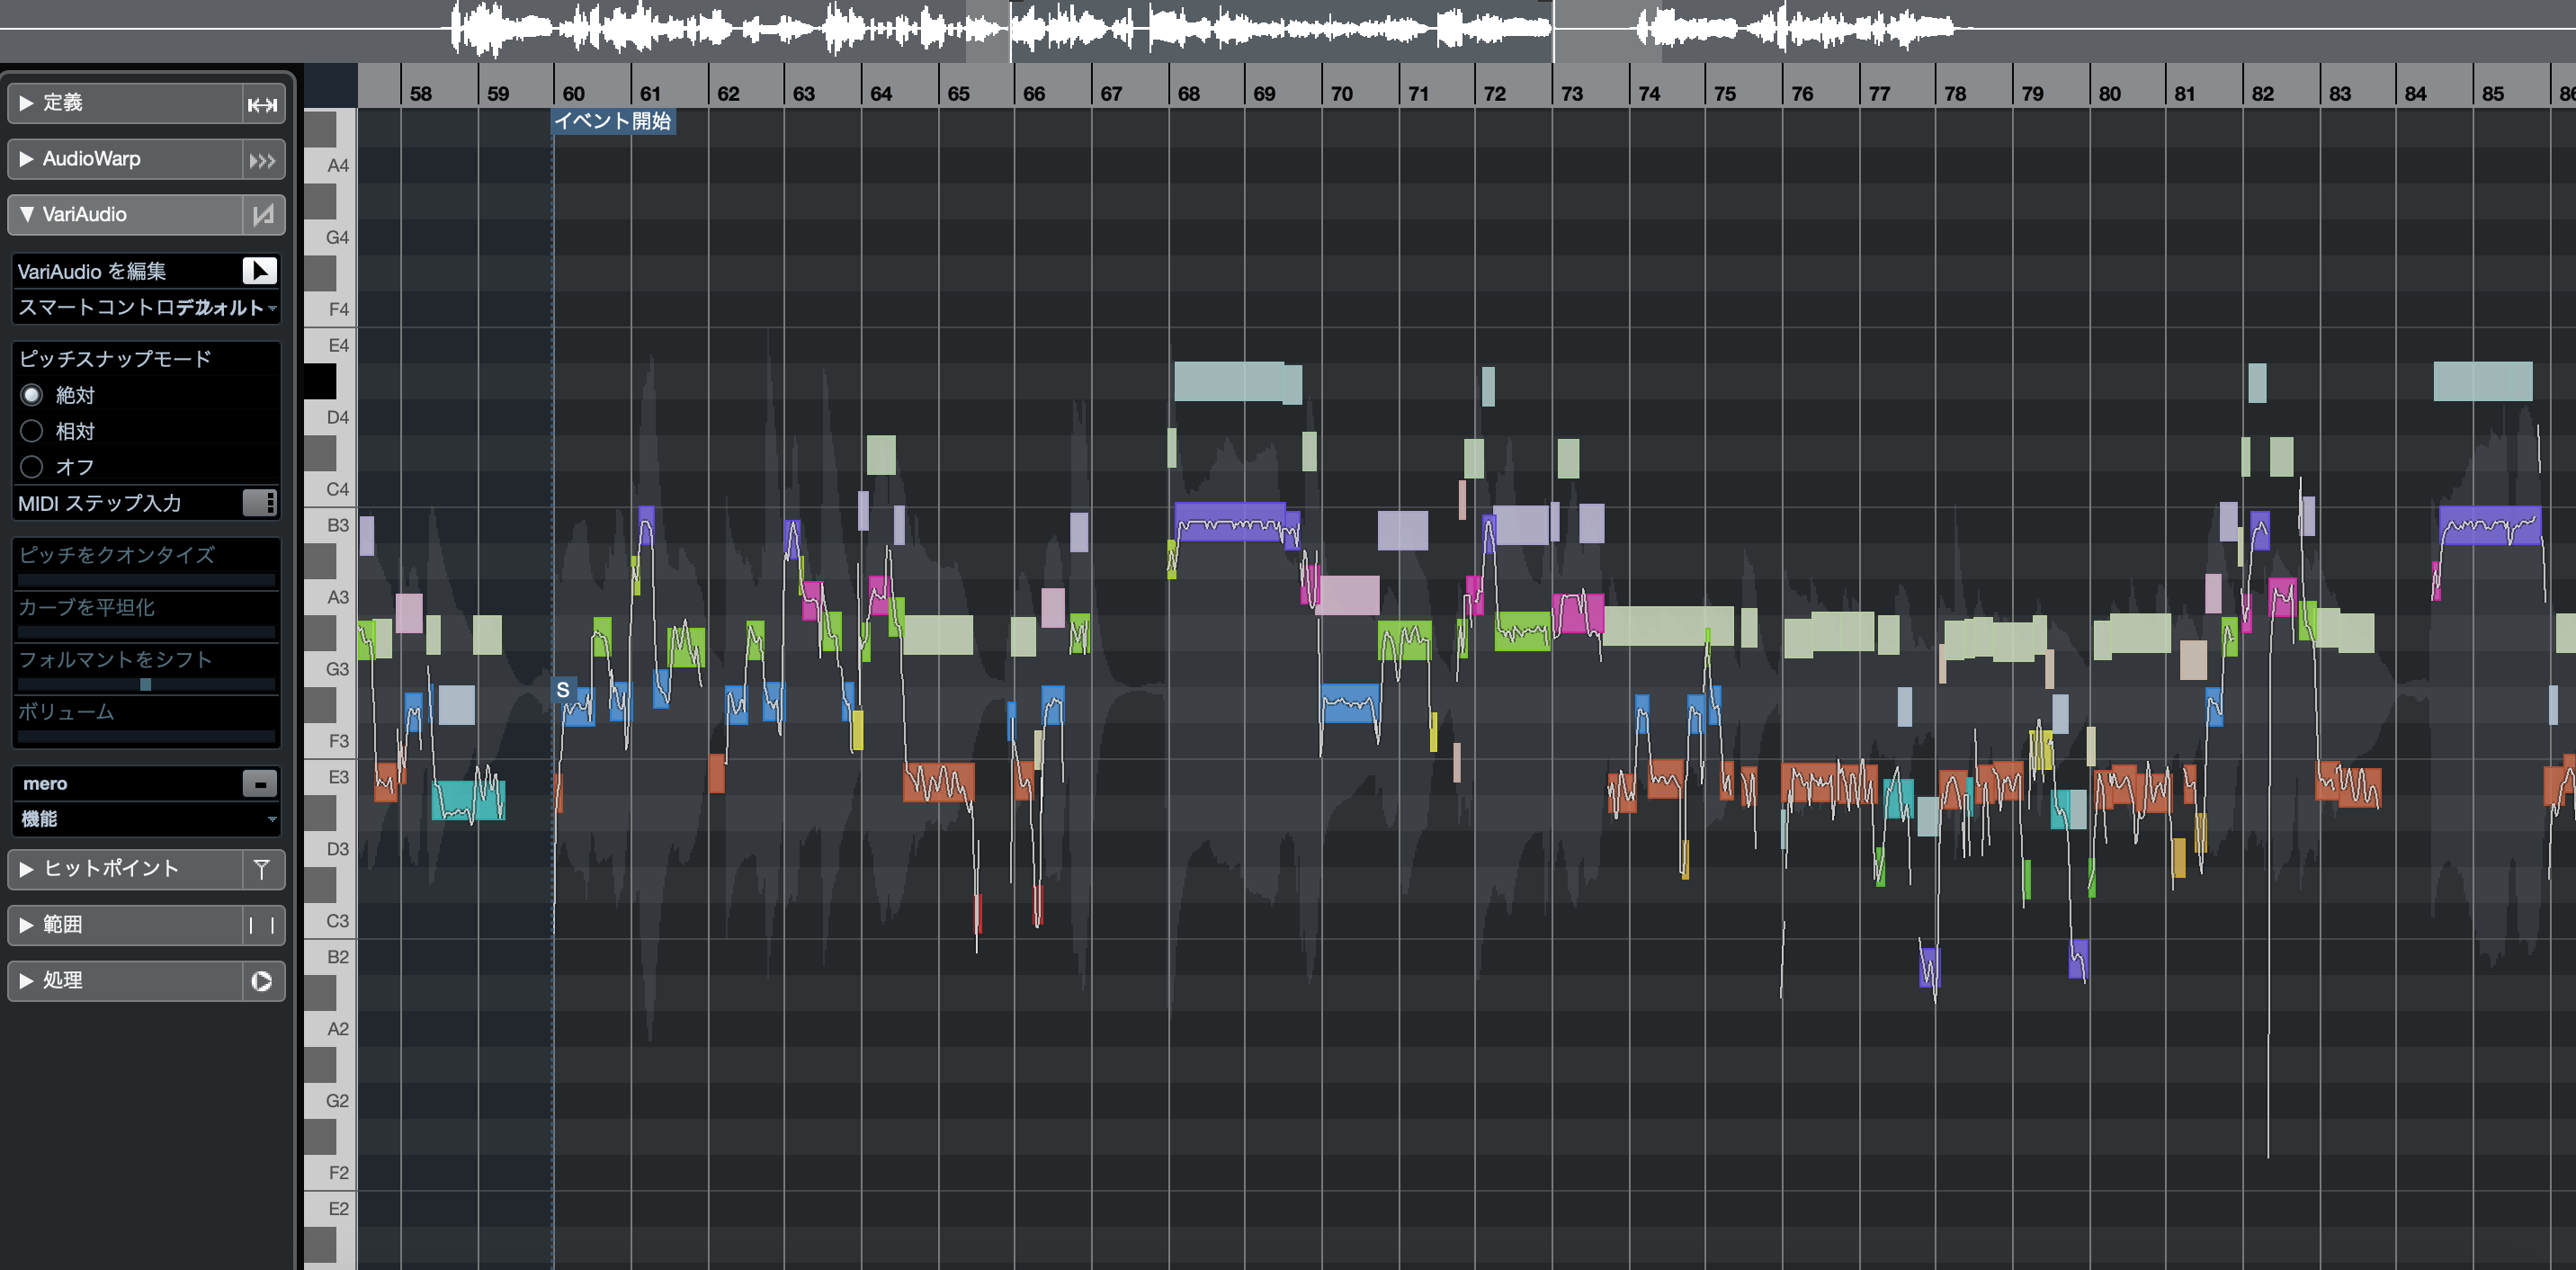Click the MIDI ステップ入力 keyboard icon
The image size is (2576, 1270).
[259, 503]
